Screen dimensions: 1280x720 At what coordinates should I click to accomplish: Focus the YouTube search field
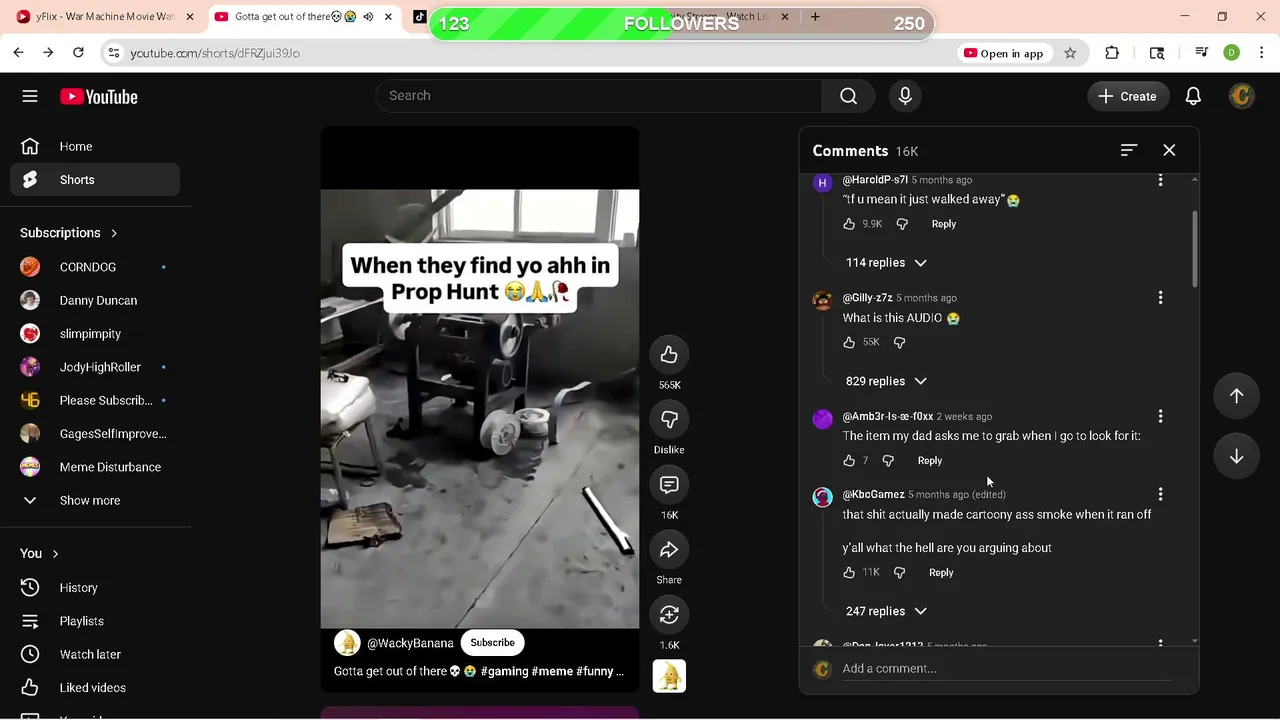[x=598, y=96]
